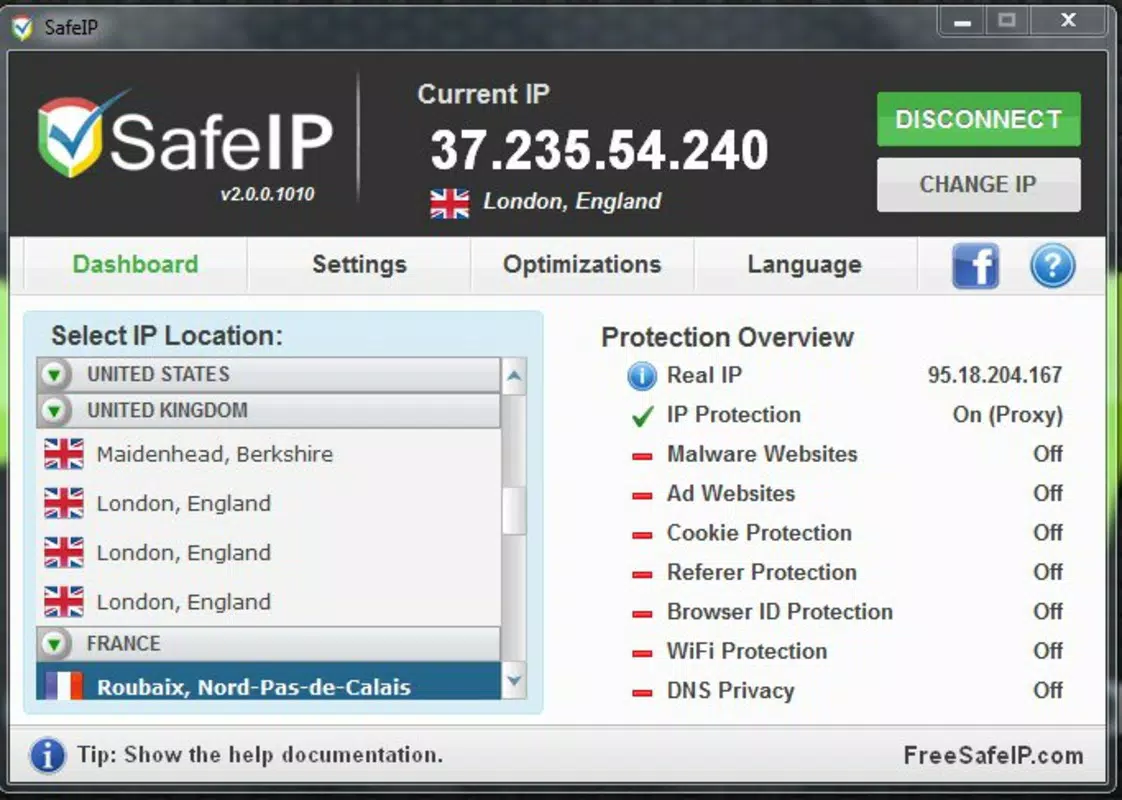The height and width of the screenshot is (800, 1122).
Task: Open the SafeIP Facebook page icon
Action: 975,265
